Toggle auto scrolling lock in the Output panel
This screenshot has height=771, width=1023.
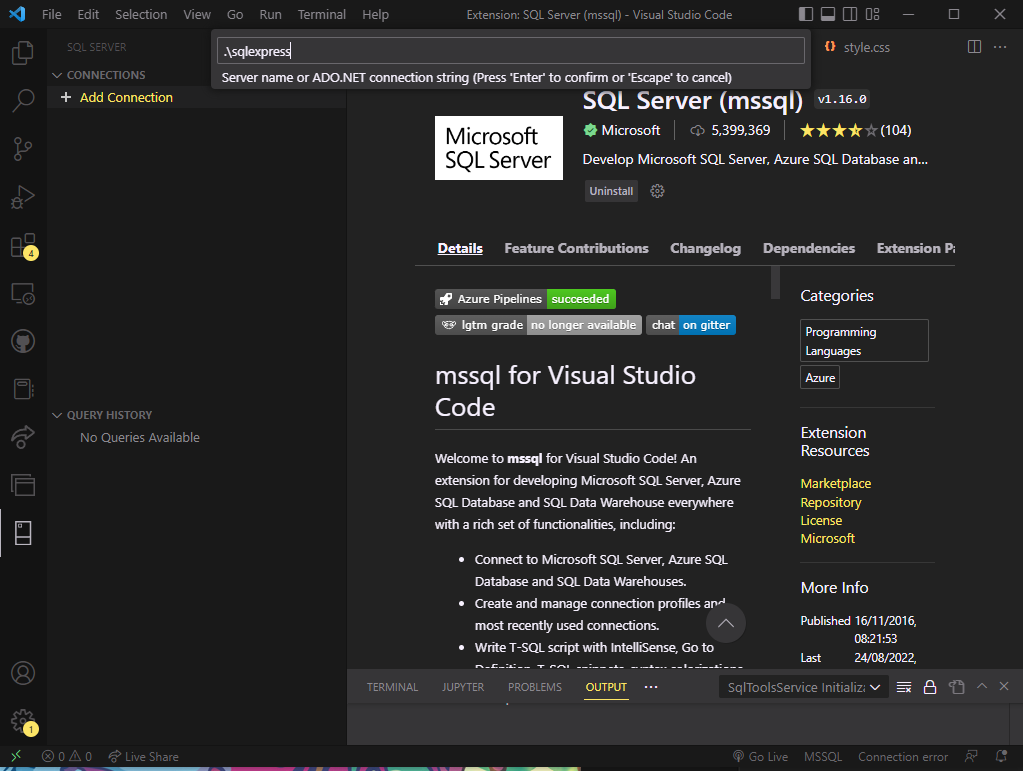pyautogui.click(x=929, y=687)
